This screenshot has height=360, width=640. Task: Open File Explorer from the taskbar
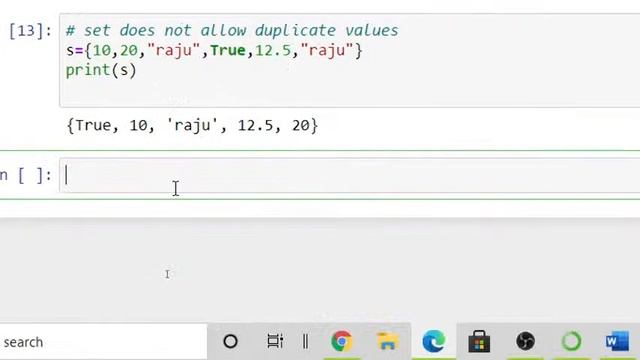point(387,341)
